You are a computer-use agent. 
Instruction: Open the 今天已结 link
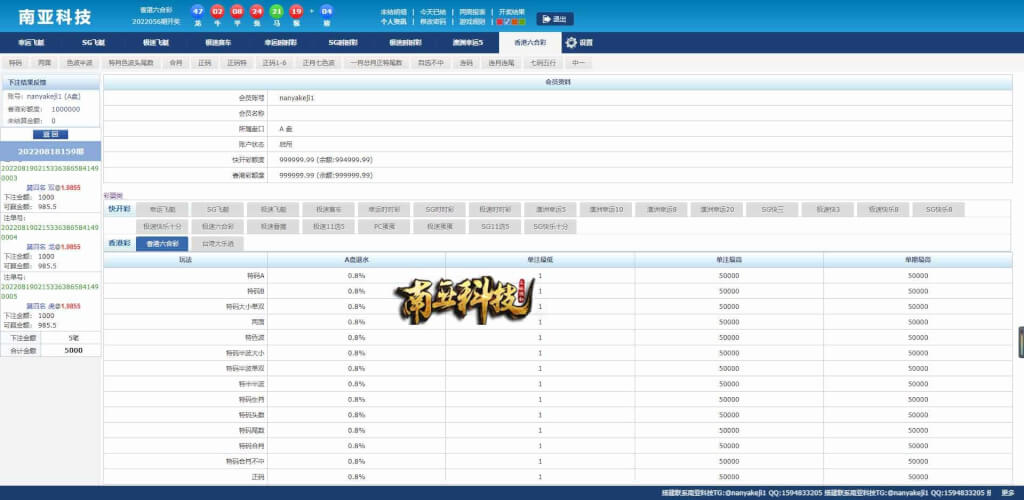432,12
